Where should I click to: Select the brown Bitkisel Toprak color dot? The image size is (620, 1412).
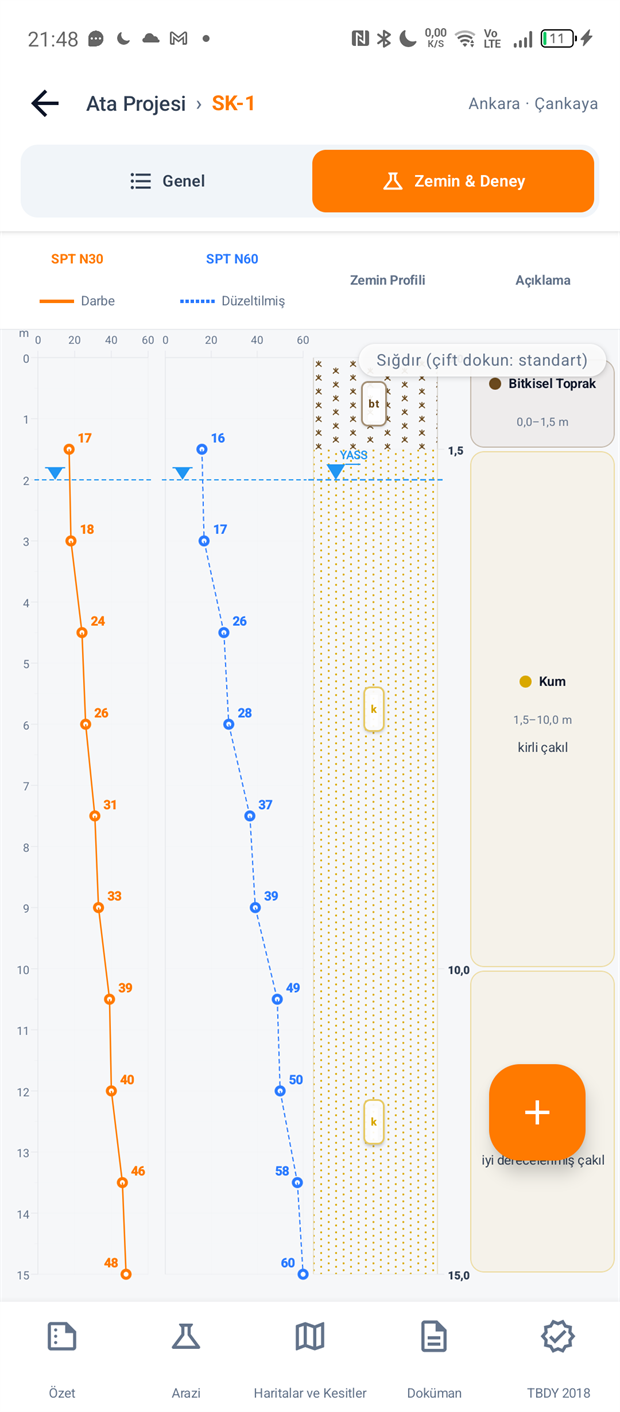495,384
